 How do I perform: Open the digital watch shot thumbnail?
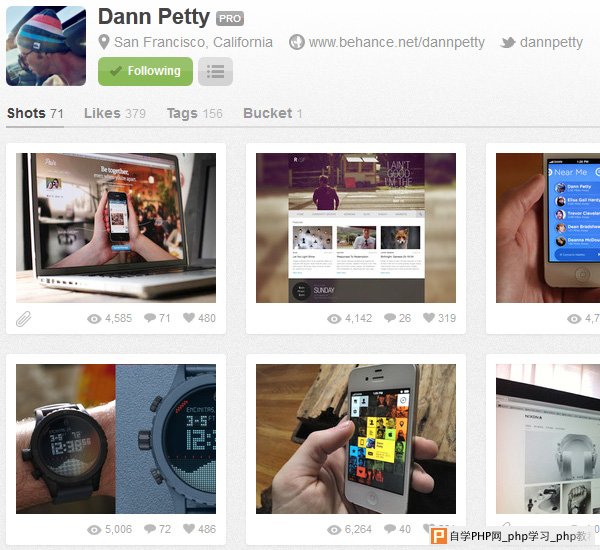click(116, 439)
